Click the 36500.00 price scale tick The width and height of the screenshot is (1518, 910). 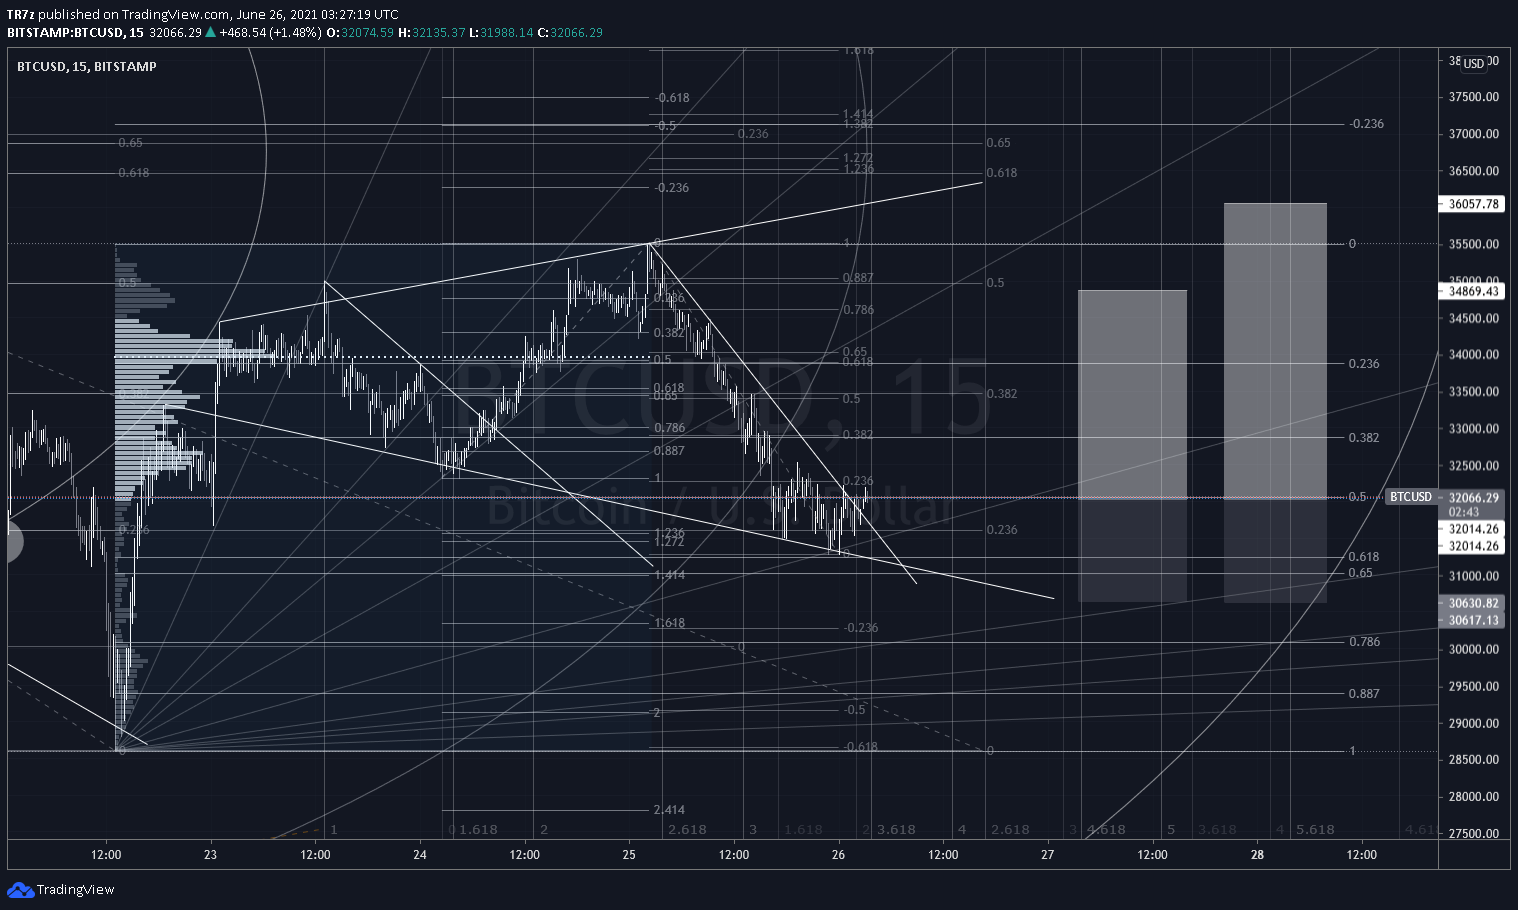click(1473, 171)
